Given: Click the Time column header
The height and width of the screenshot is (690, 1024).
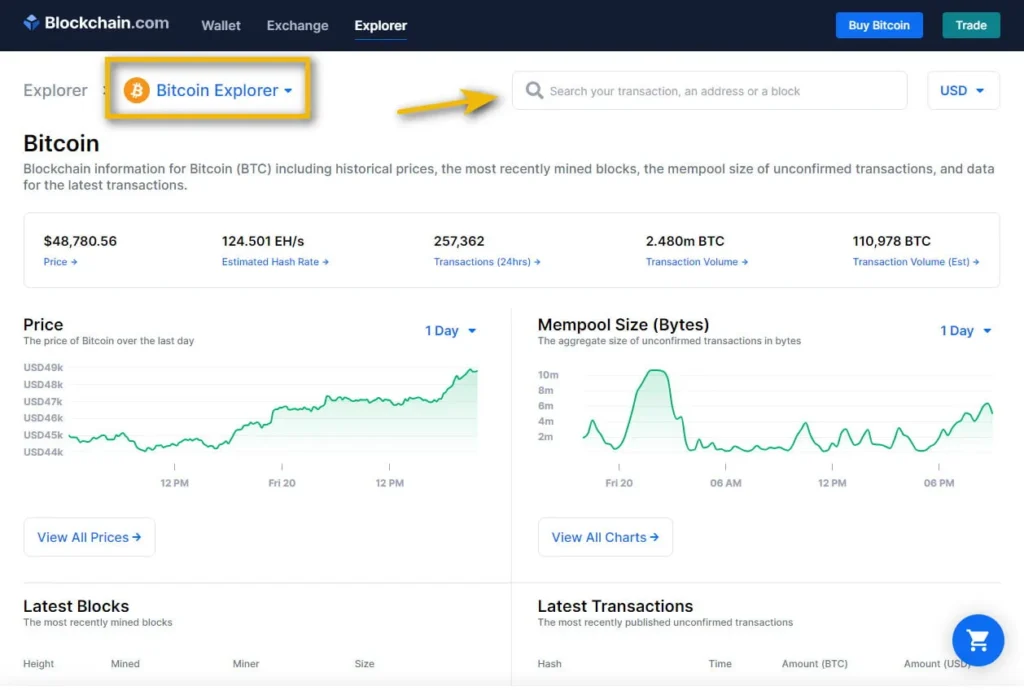Looking at the screenshot, I should (x=720, y=664).
